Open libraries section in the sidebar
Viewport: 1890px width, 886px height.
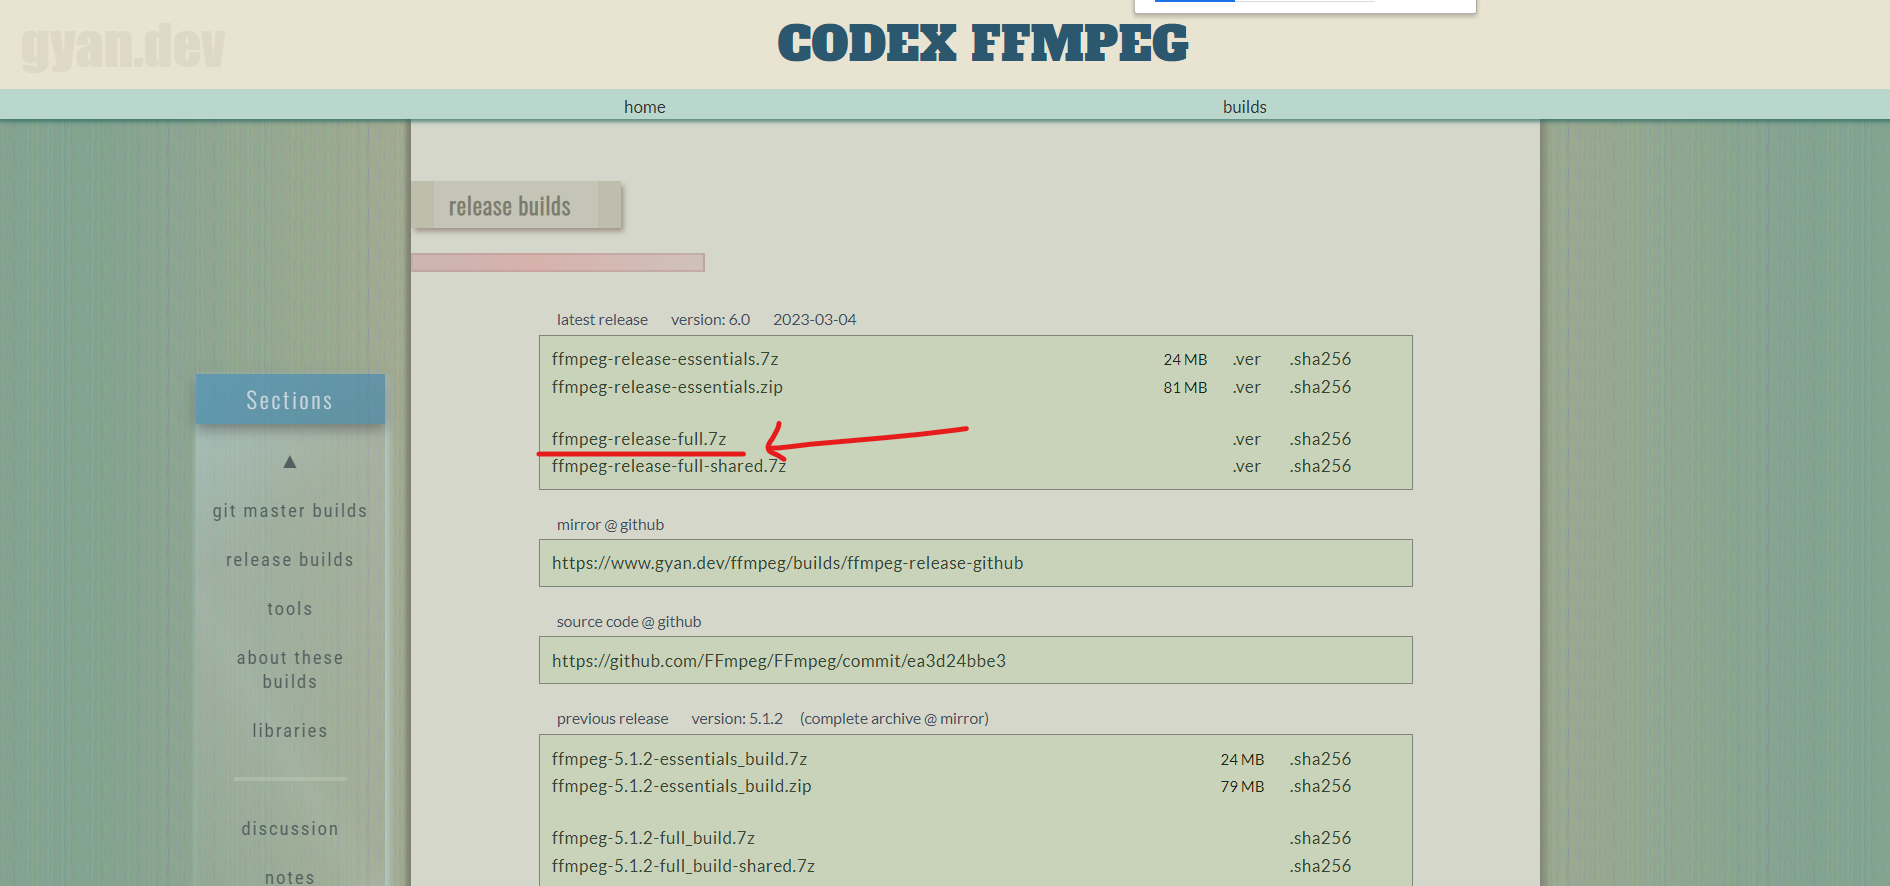pos(290,731)
